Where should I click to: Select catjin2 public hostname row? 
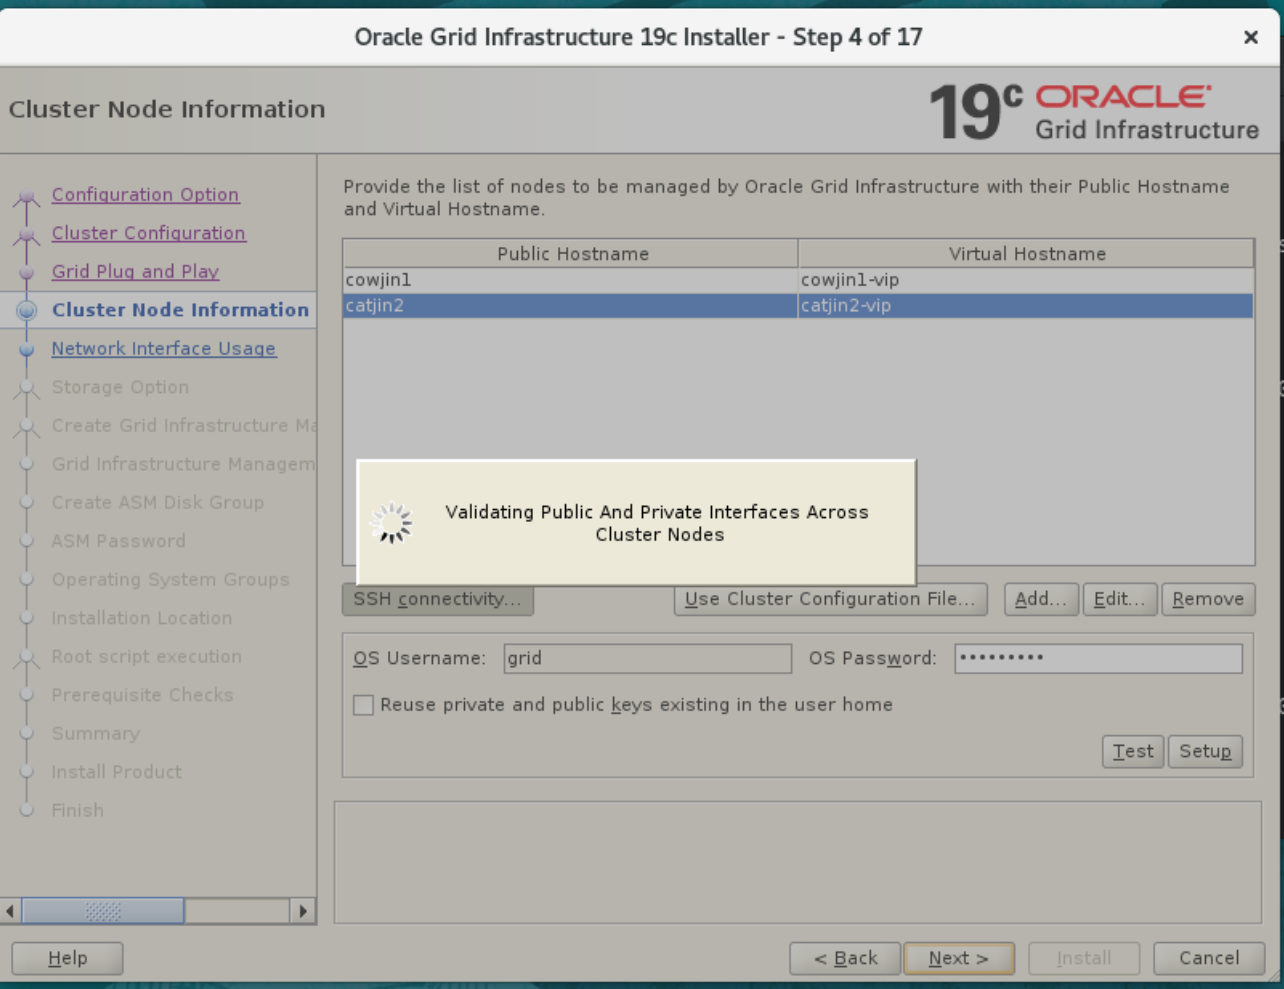pos(570,306)
